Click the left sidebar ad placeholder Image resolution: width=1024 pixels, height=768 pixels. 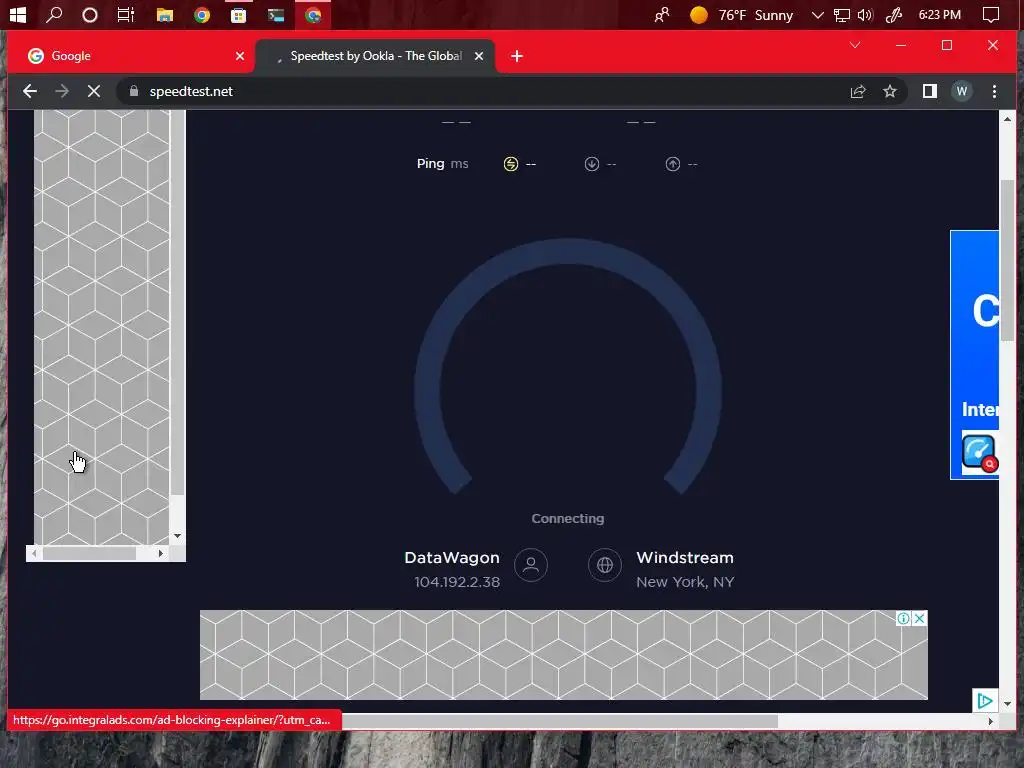(x=101, y=327)
